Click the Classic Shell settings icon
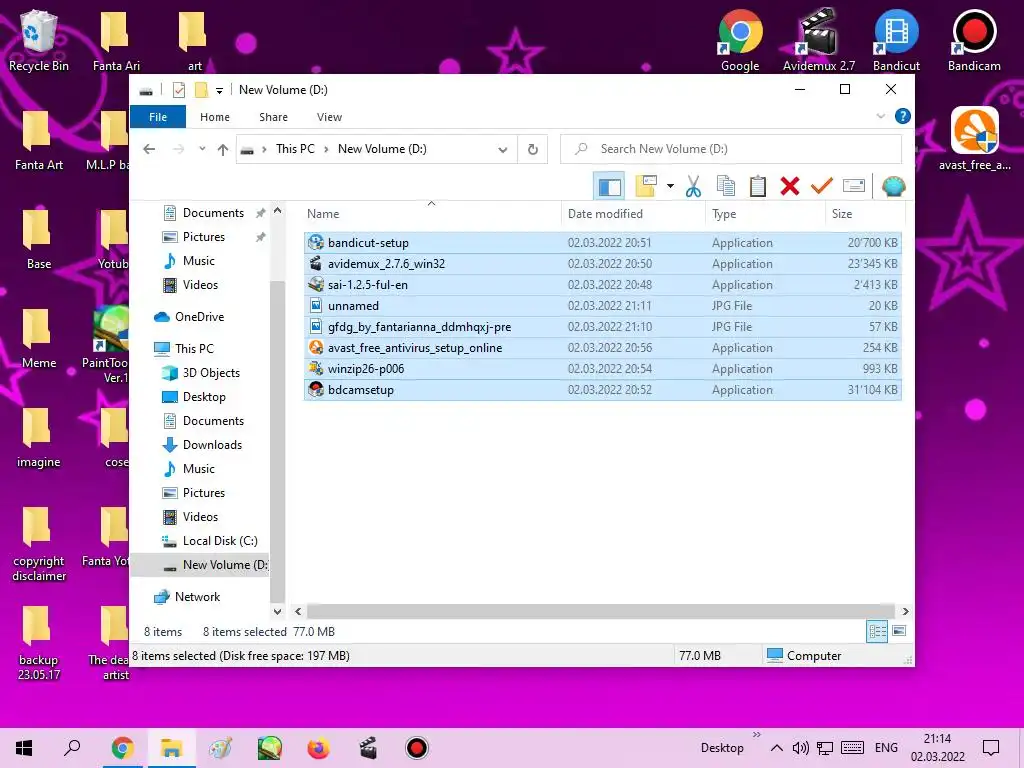1024x768 pixels. [893, 187]
